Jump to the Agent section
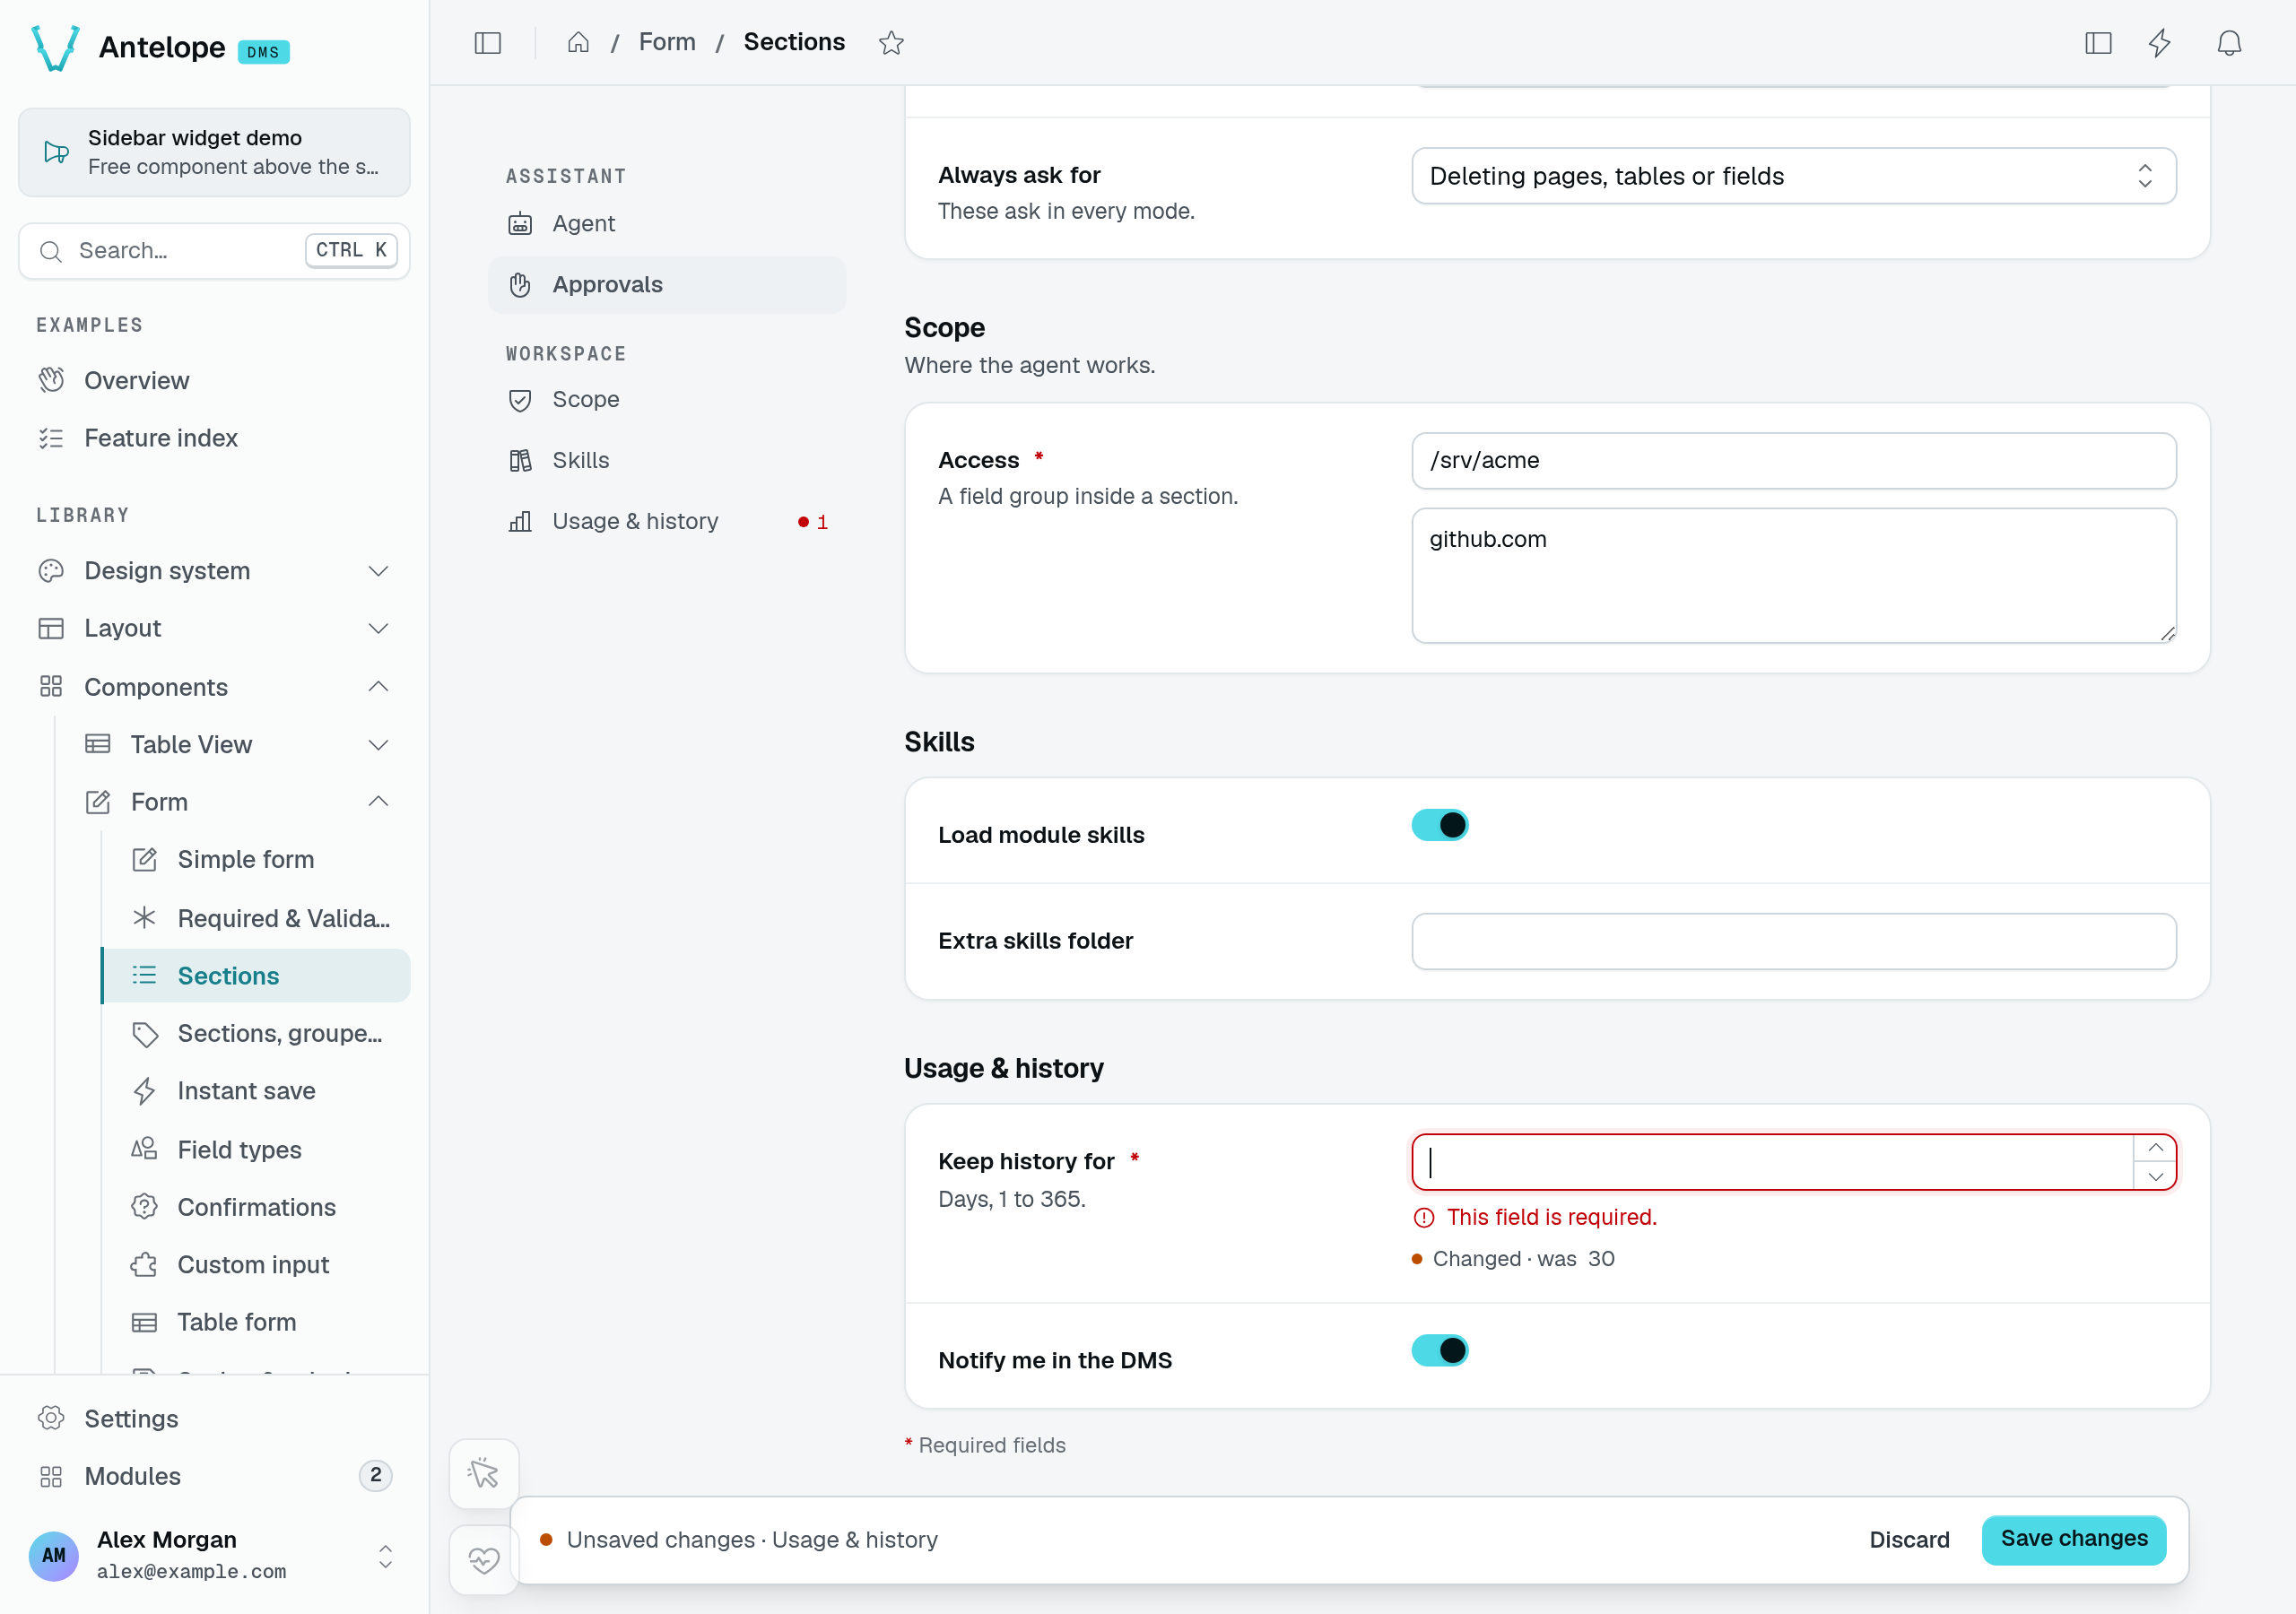Viewport: 2296px width, 1614px height. pos(666,223)
